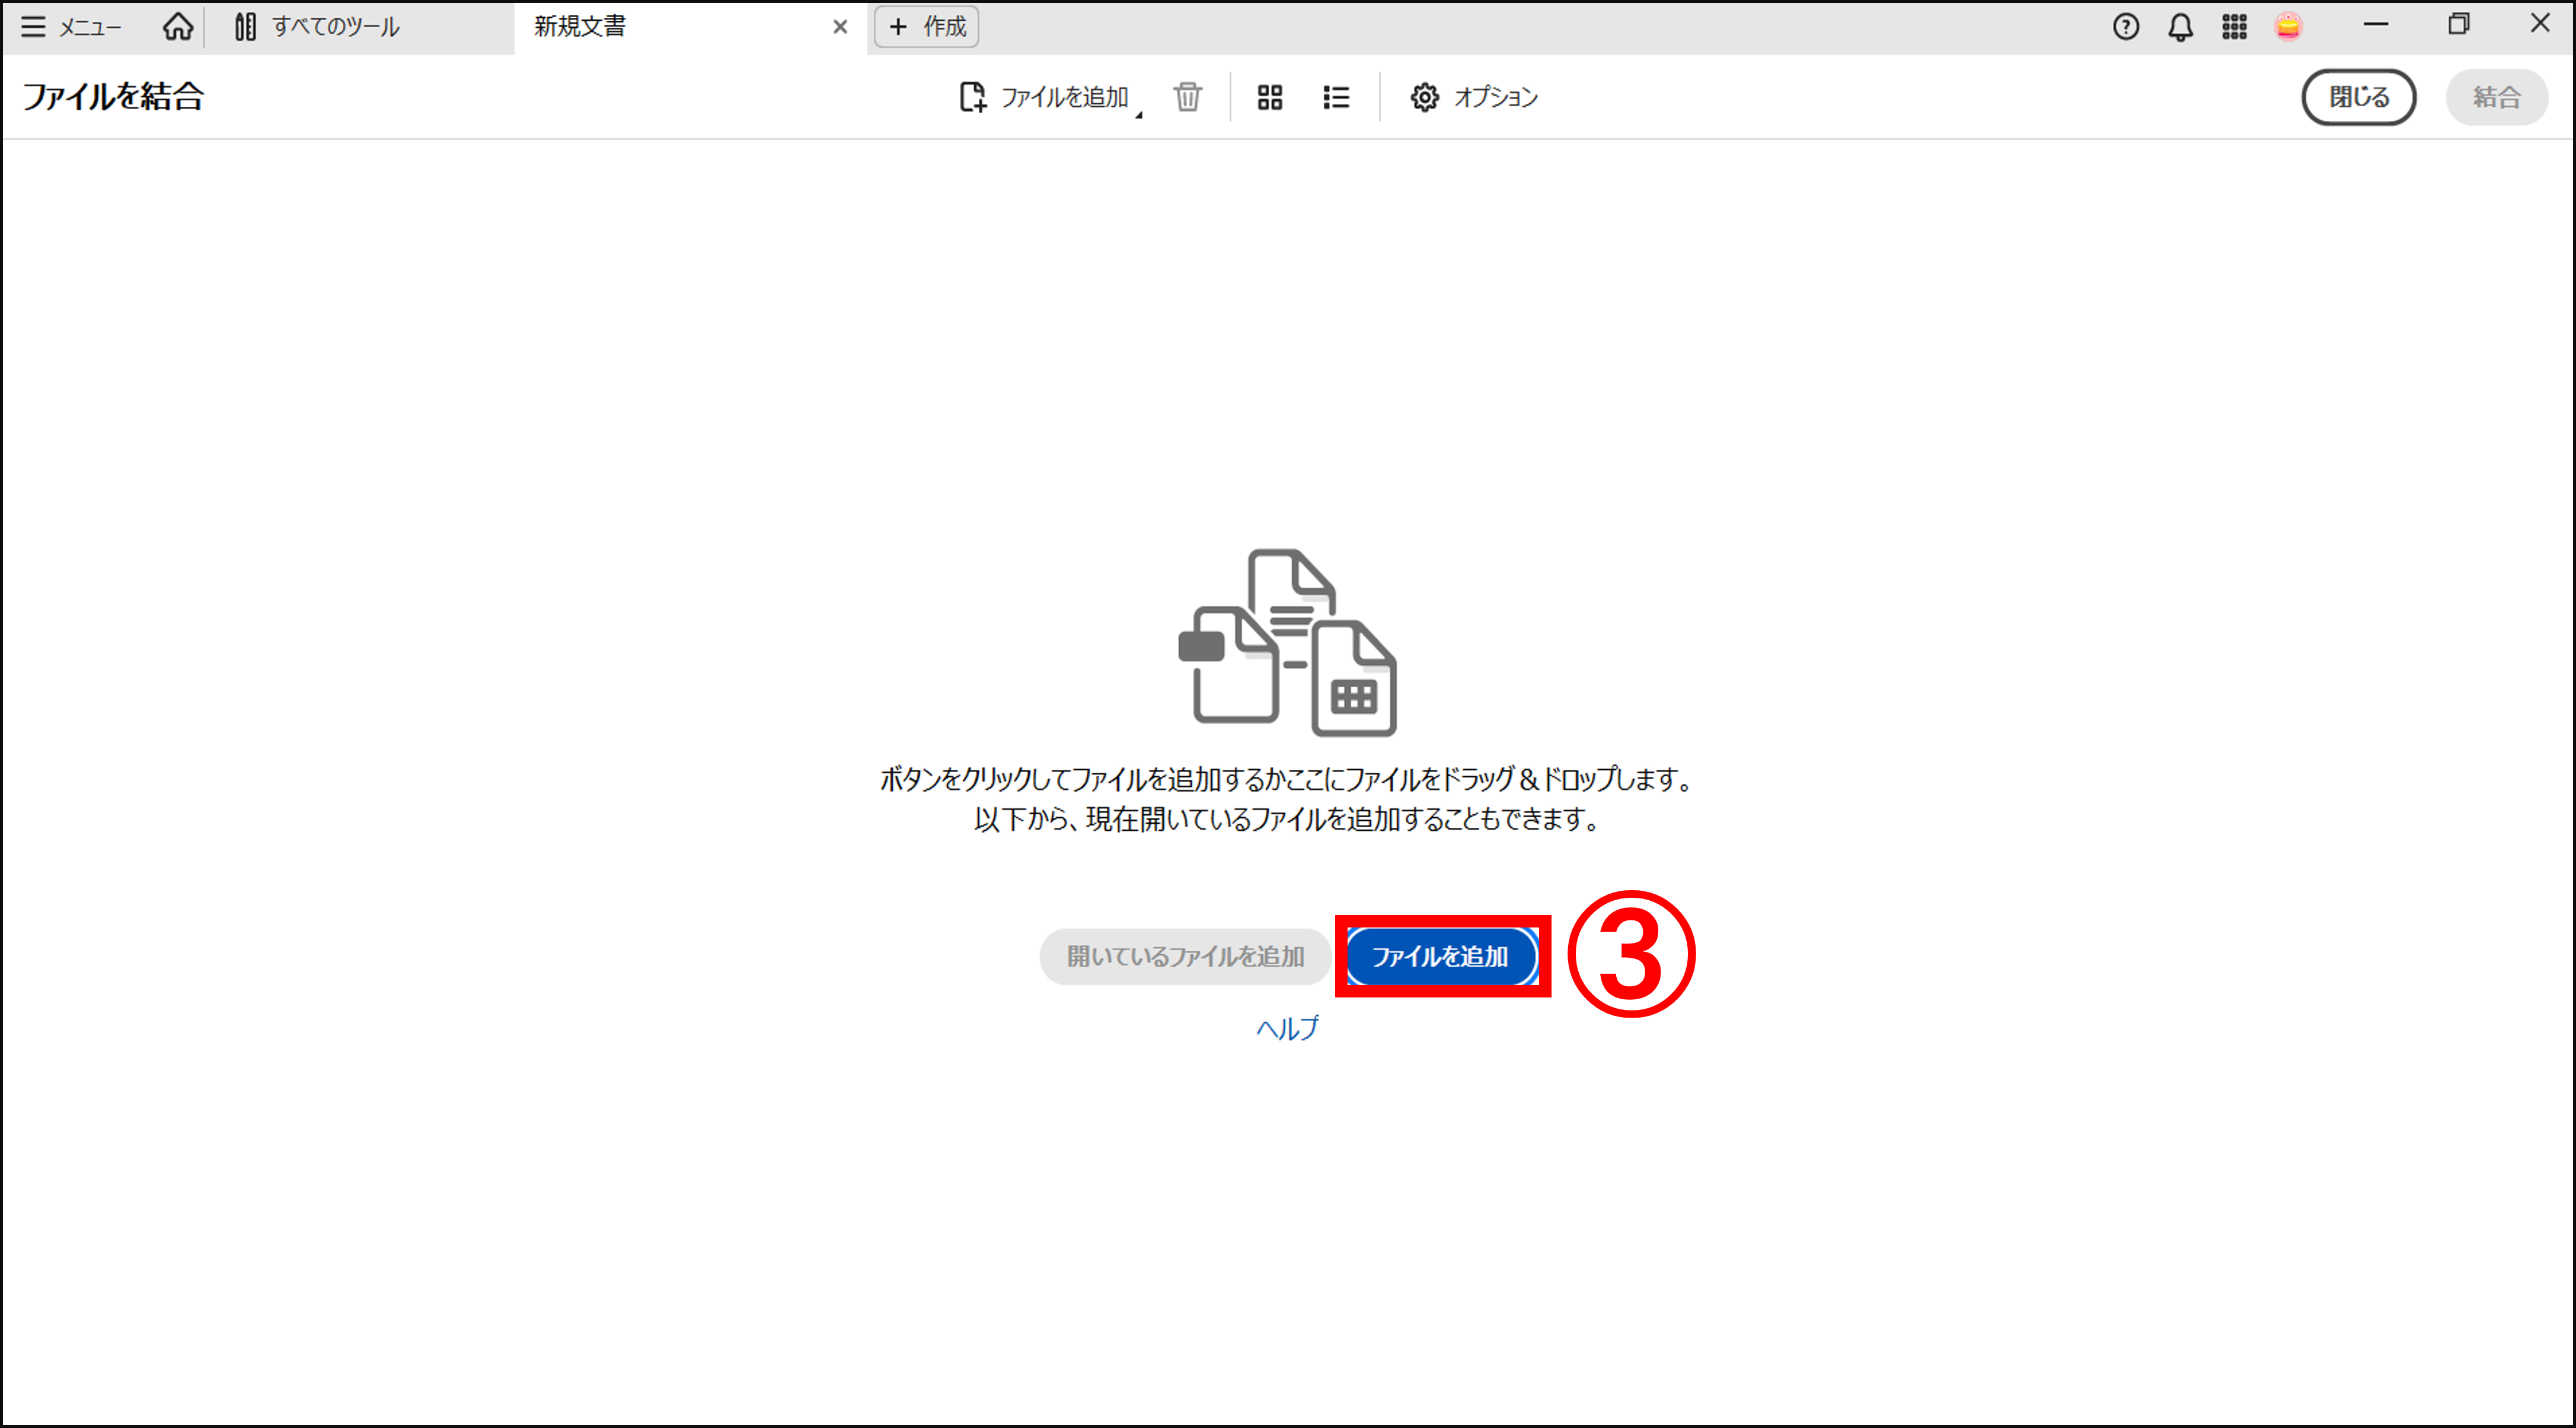Close the 新規文書 tab

pyautogui.click(x=840, y=27)
